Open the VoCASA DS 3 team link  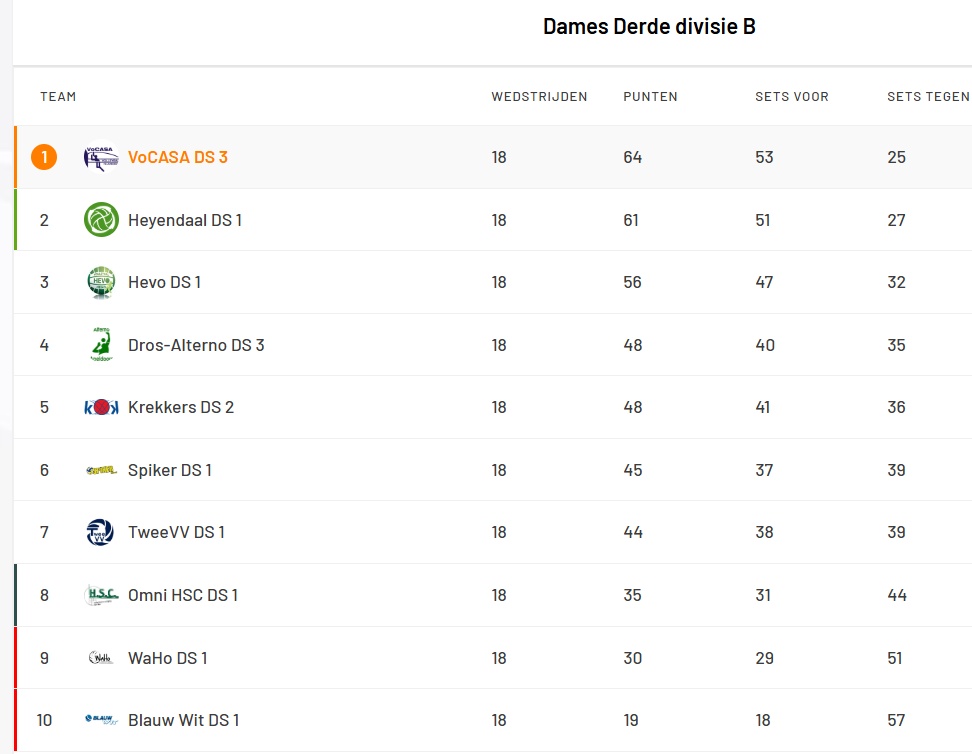pyautogui.click(x=178, y=157)
